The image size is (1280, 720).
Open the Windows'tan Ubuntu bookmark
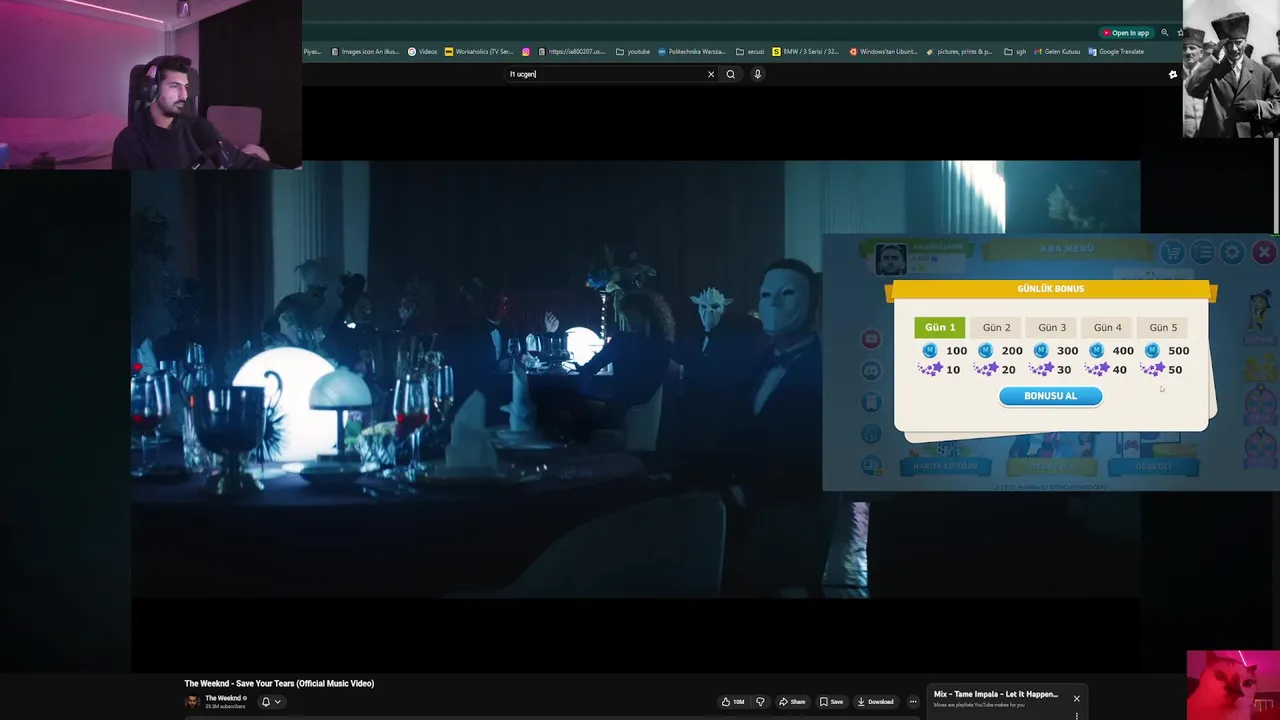click(x=883, y=52)
